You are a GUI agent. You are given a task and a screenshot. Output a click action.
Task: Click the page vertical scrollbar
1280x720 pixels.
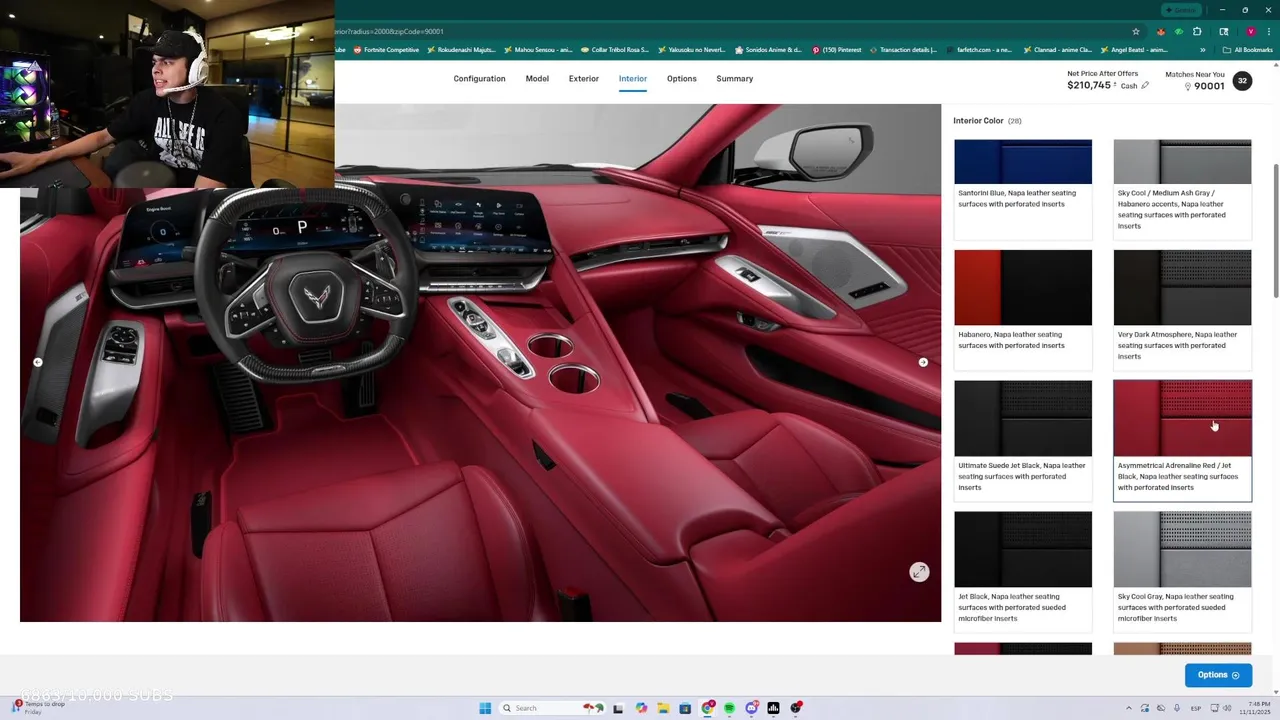tap(1275, 230)
